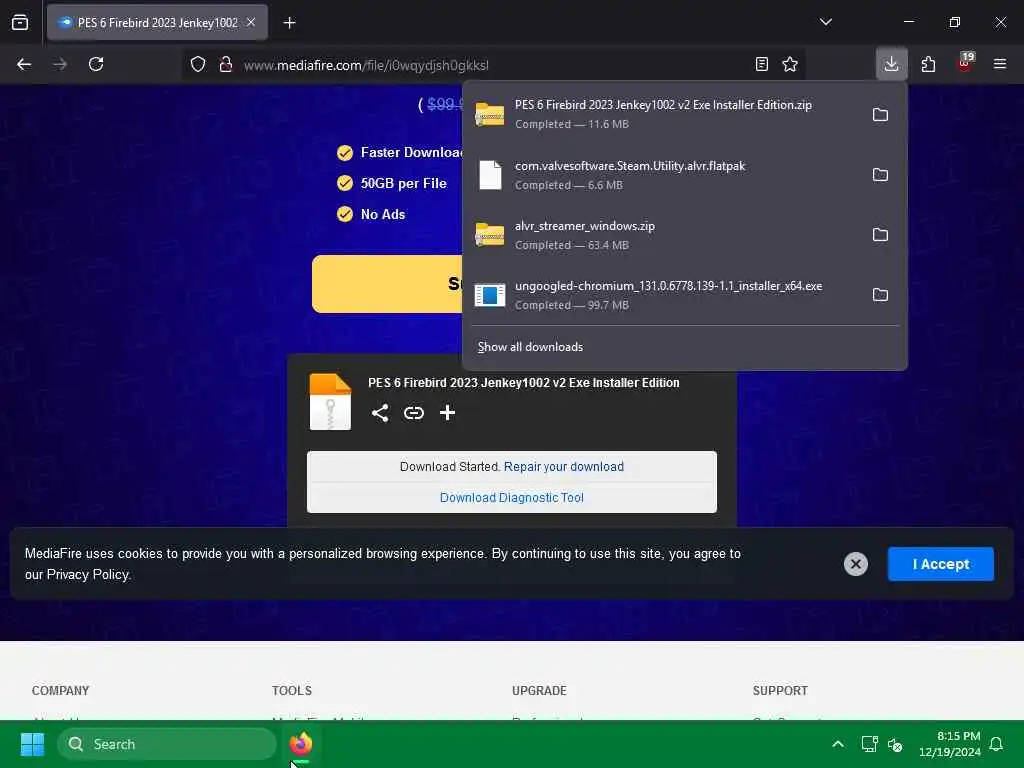The height and width of the screenshot is (768, 1024).
Task: Open the clock and date display
Action: pos(950,744)
